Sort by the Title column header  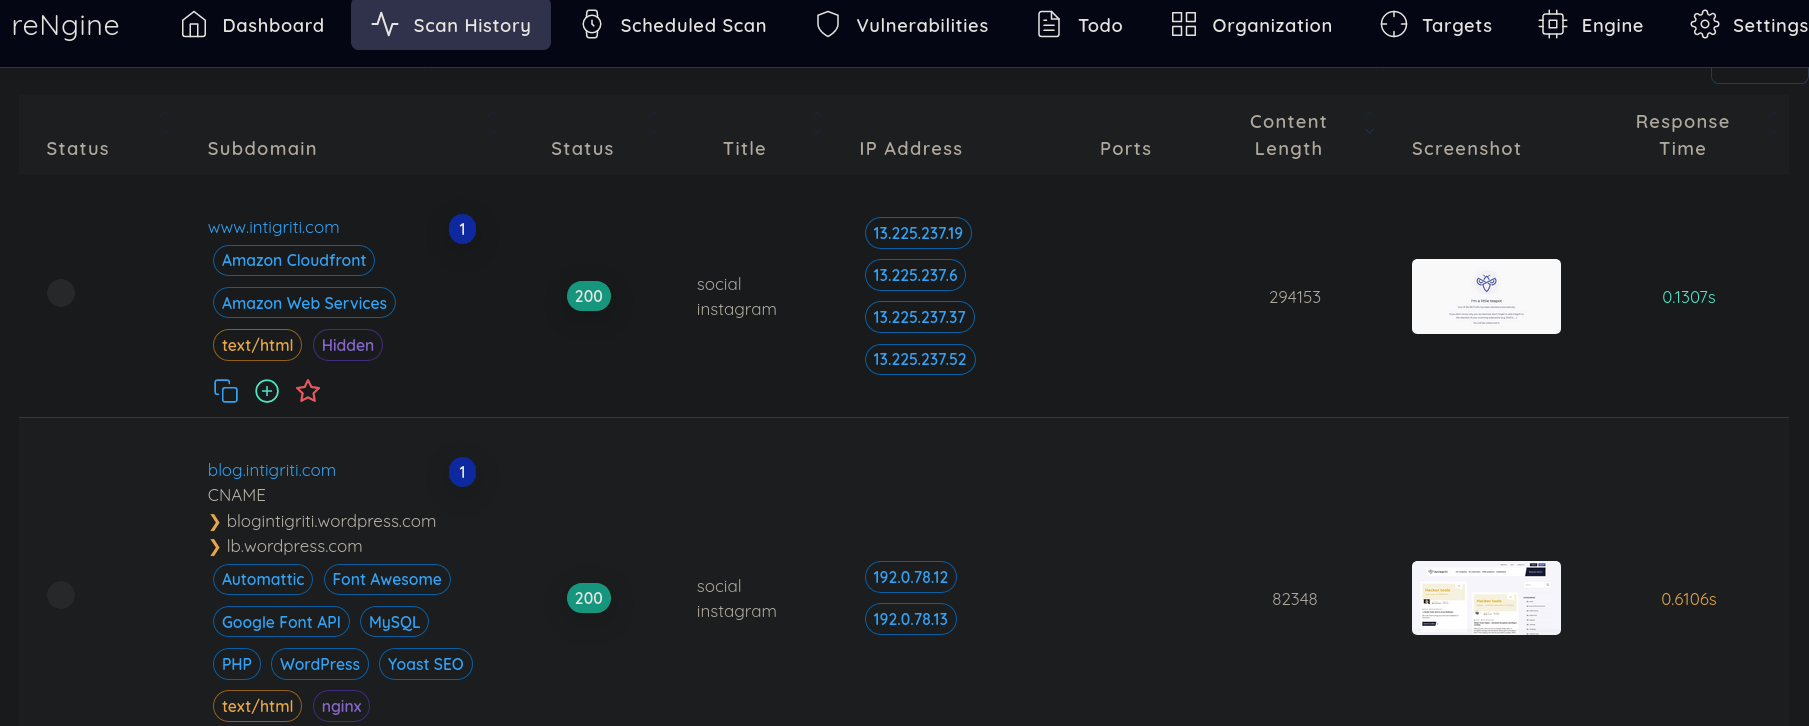[745, 149]
